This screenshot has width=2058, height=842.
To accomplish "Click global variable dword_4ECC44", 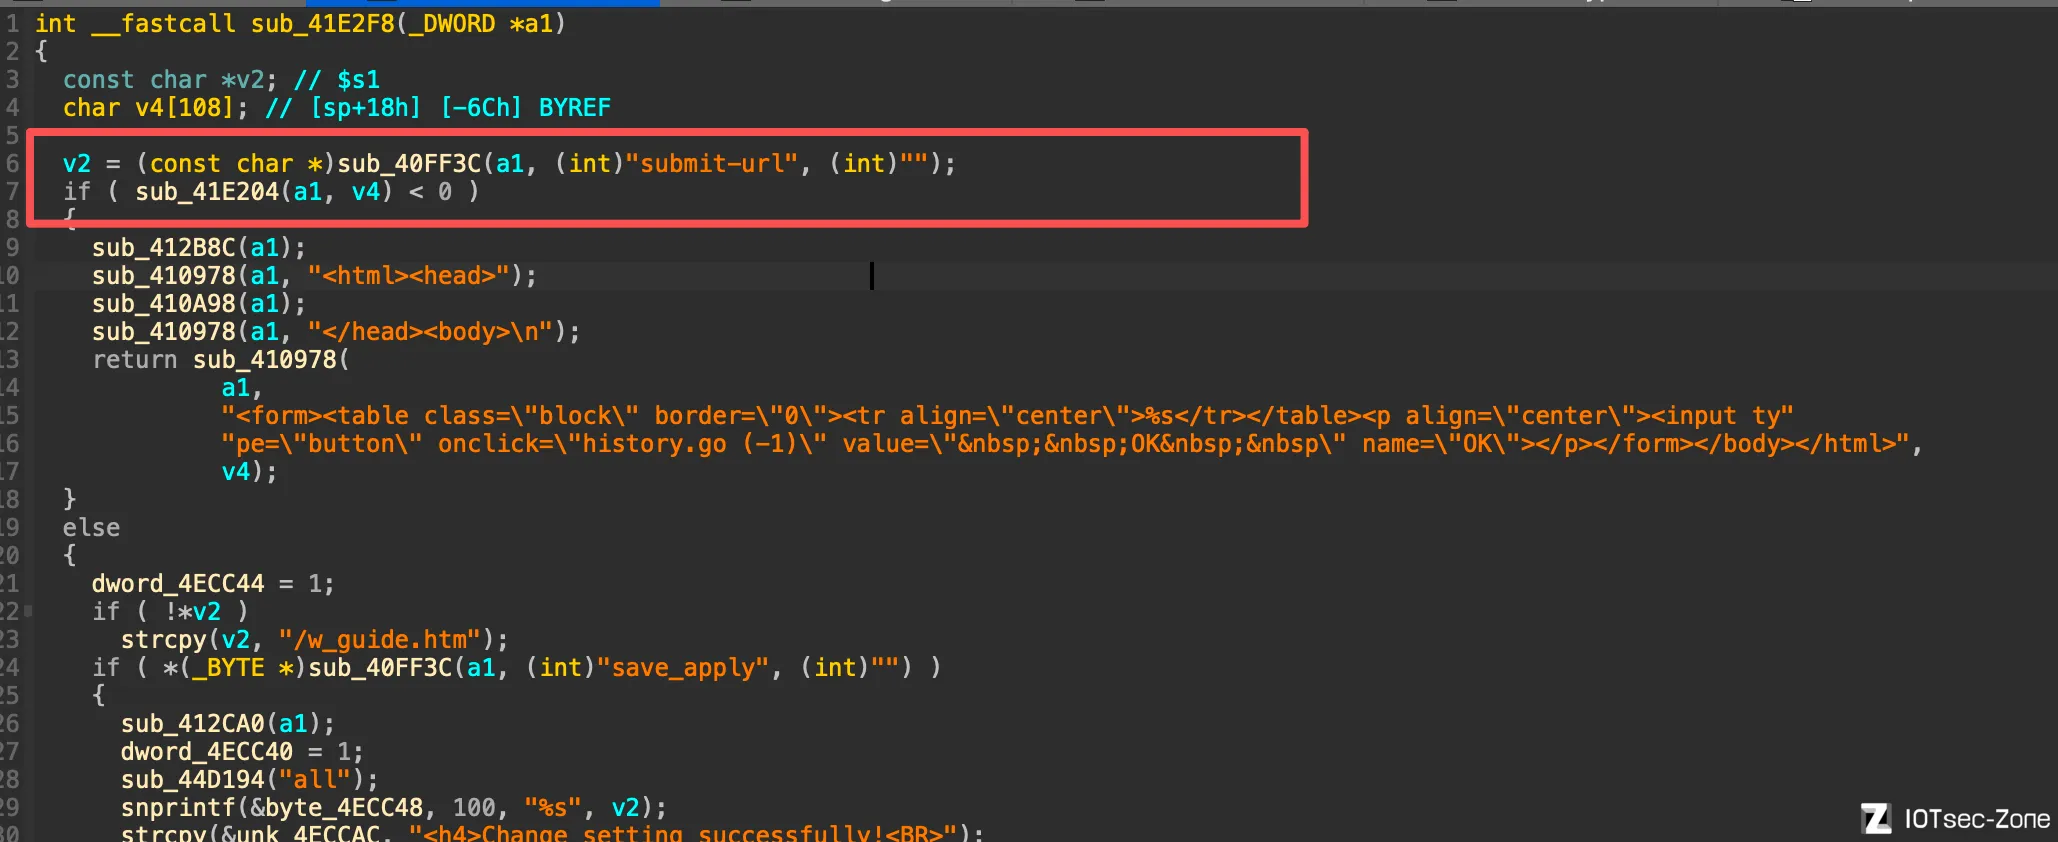I will (178, 583).
